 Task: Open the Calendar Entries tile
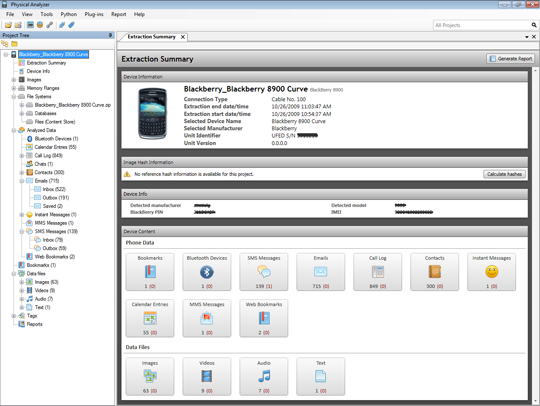point(150,318)
